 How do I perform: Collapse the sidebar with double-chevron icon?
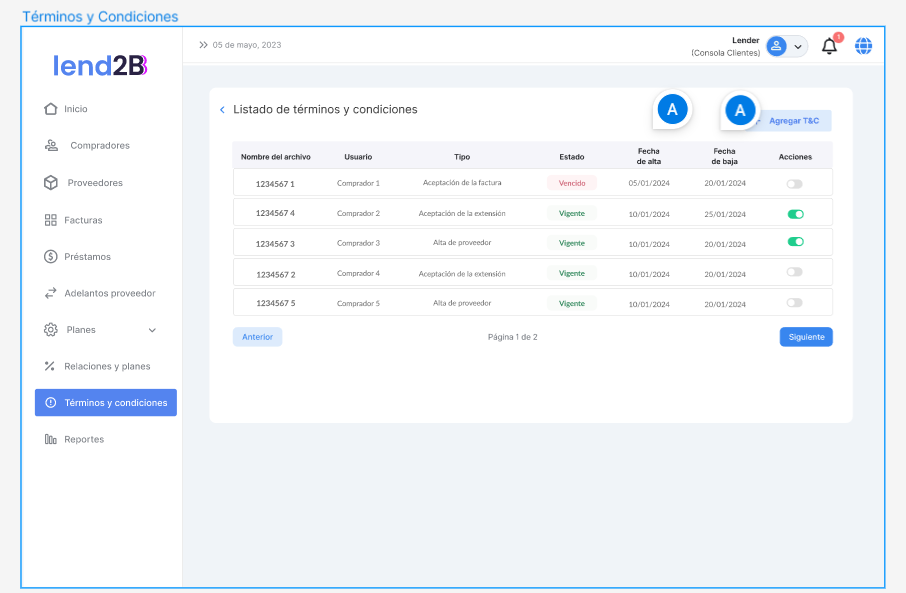pos(203,45)
